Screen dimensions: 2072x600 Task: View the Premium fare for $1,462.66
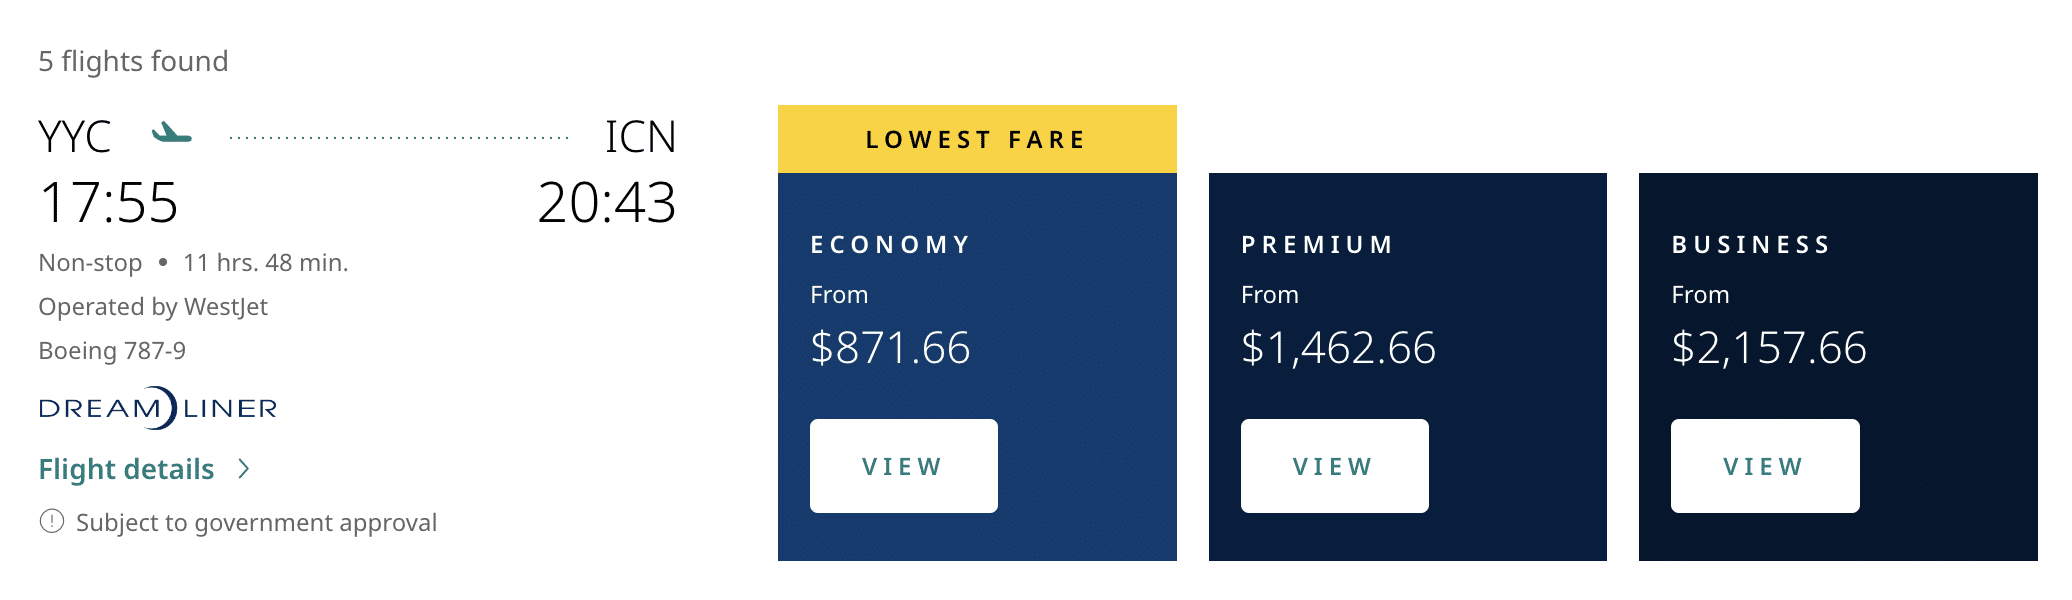click(1333, 465)
